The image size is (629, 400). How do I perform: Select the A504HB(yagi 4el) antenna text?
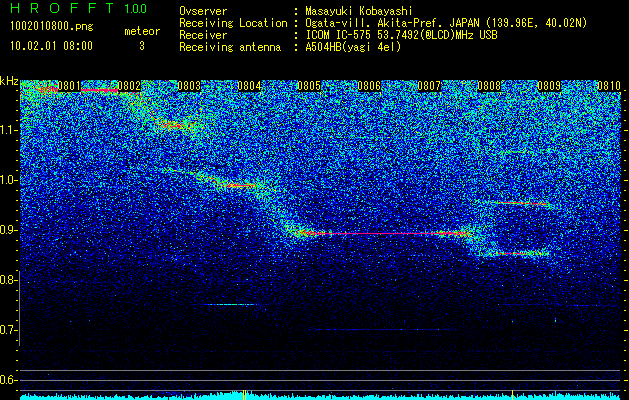coord(353,47)
